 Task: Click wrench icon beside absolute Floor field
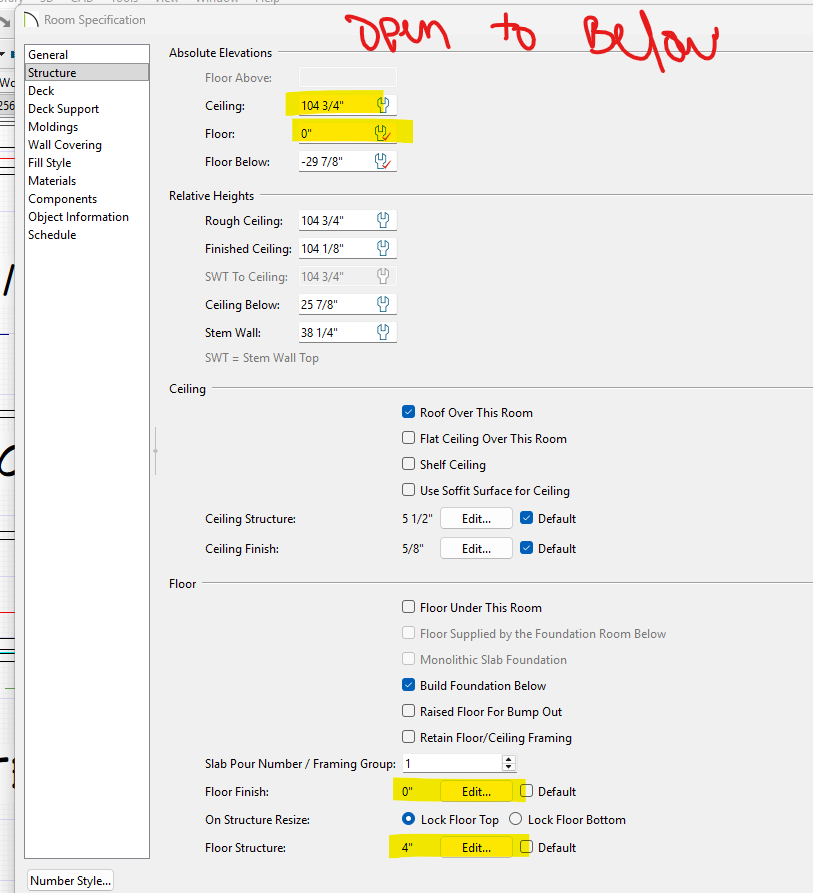[381, 133]
